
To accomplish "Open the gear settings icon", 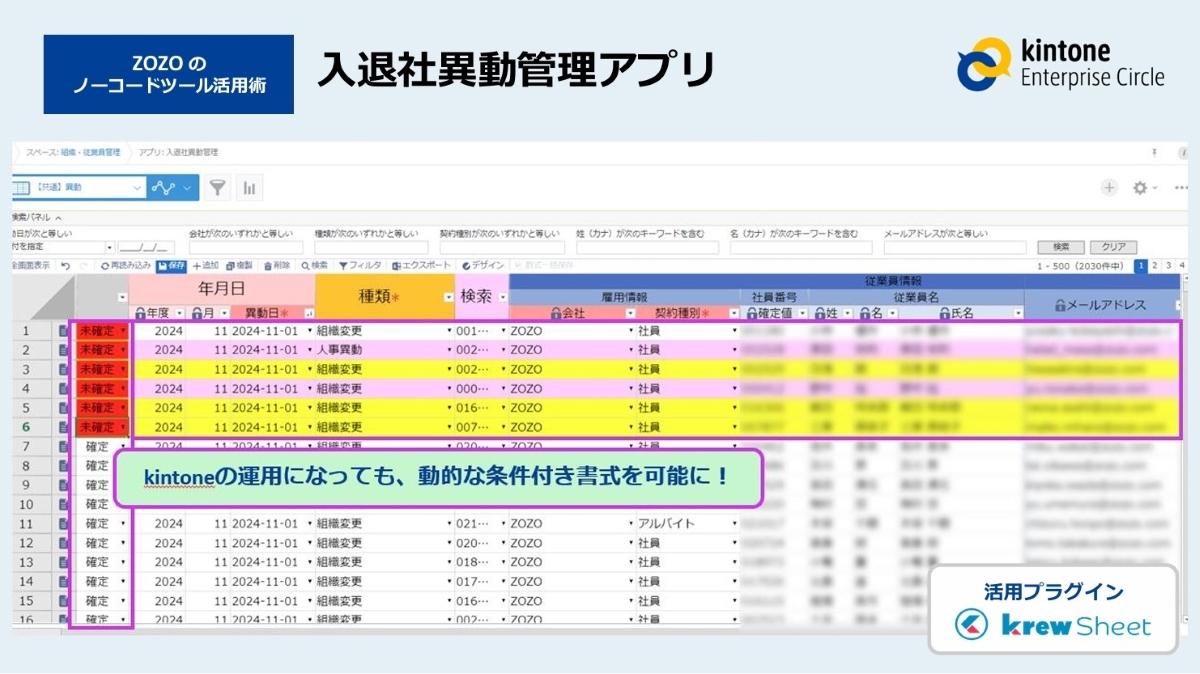I will tap(1140, 188).
